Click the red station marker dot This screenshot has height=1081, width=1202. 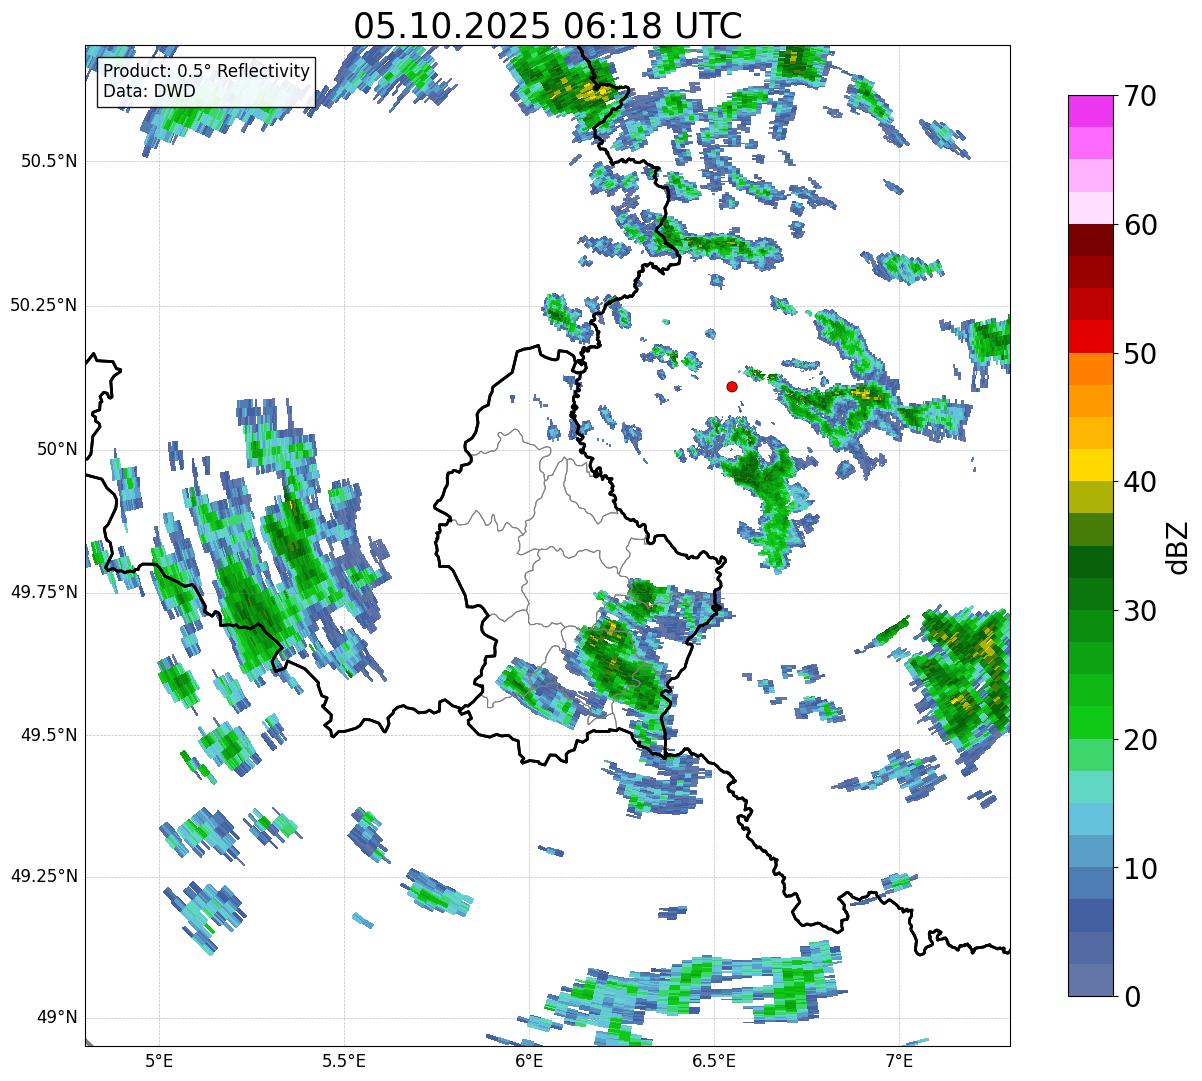tap(732, 386)
